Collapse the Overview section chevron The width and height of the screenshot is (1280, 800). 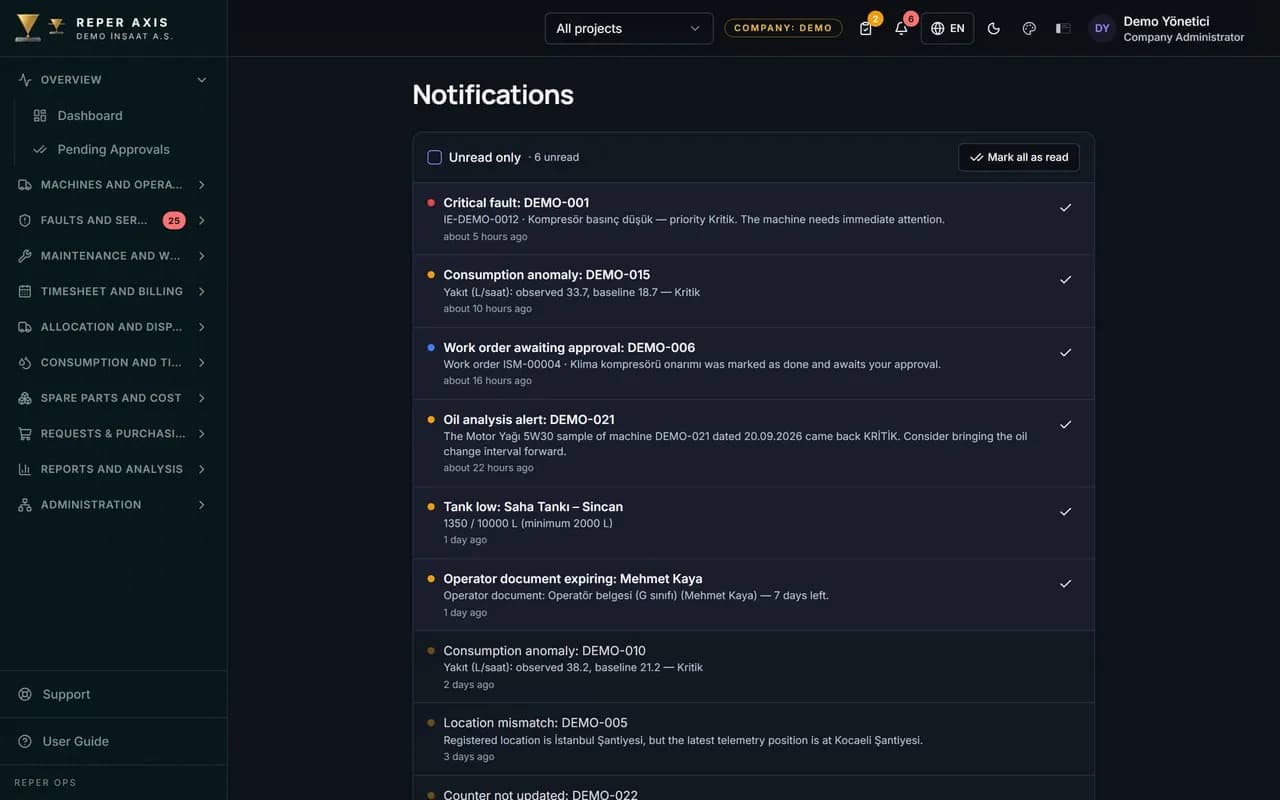[202, 80]
